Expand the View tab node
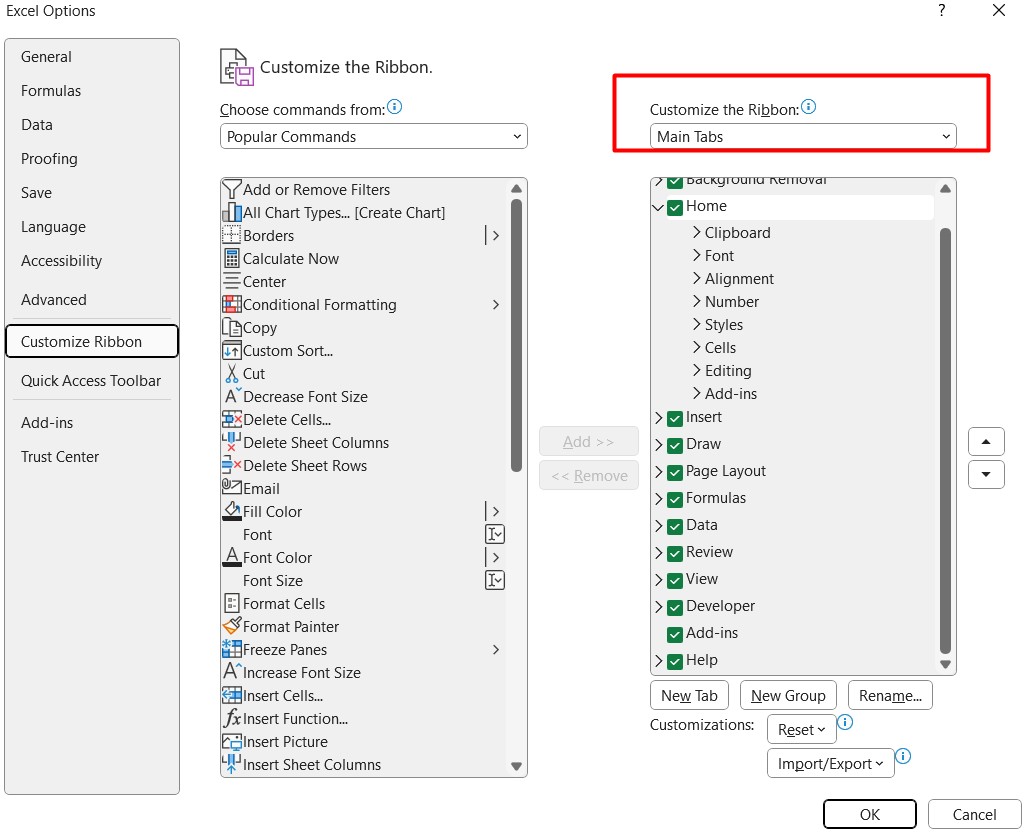The image size is (1027, 833). [x=658, y=580]
